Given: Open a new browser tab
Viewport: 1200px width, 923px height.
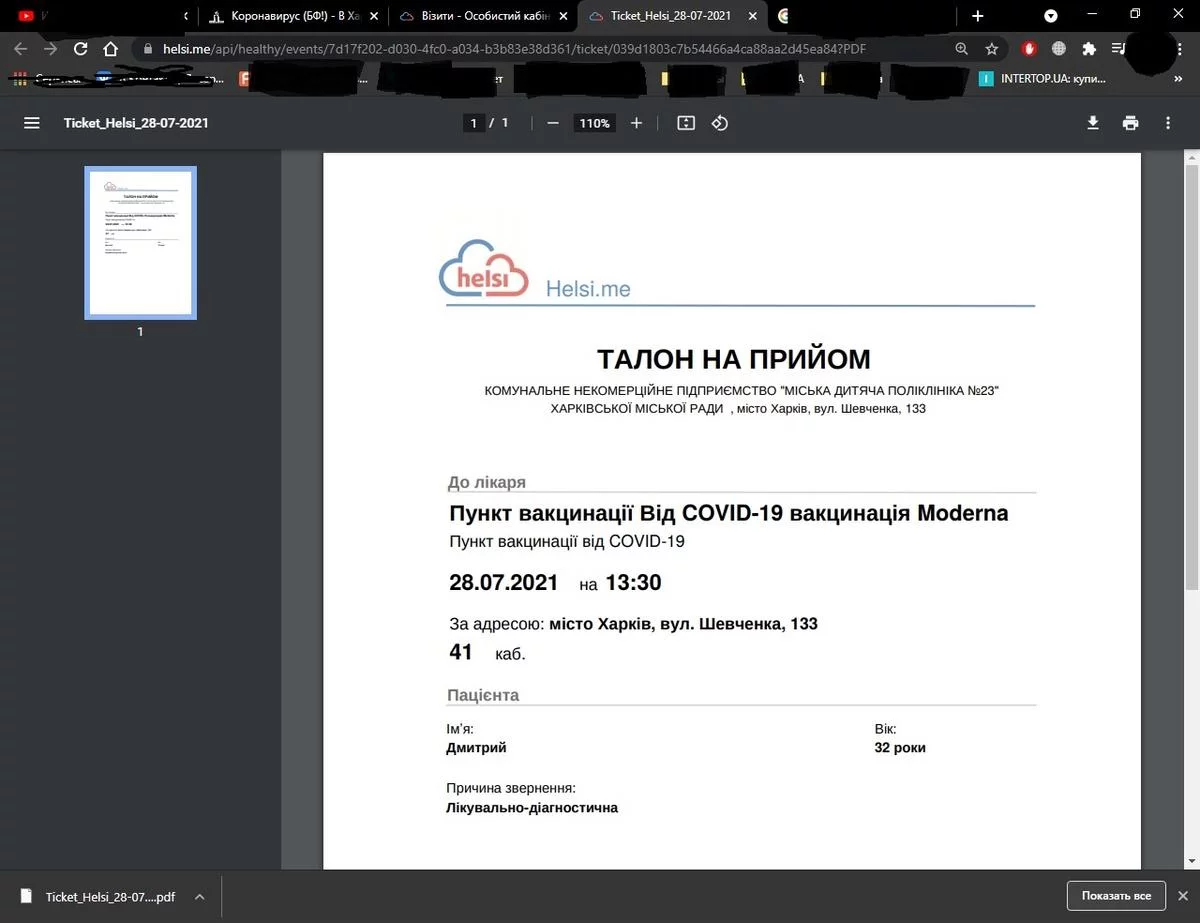Looking at the screenshot, I should click(x=977, y=16).
